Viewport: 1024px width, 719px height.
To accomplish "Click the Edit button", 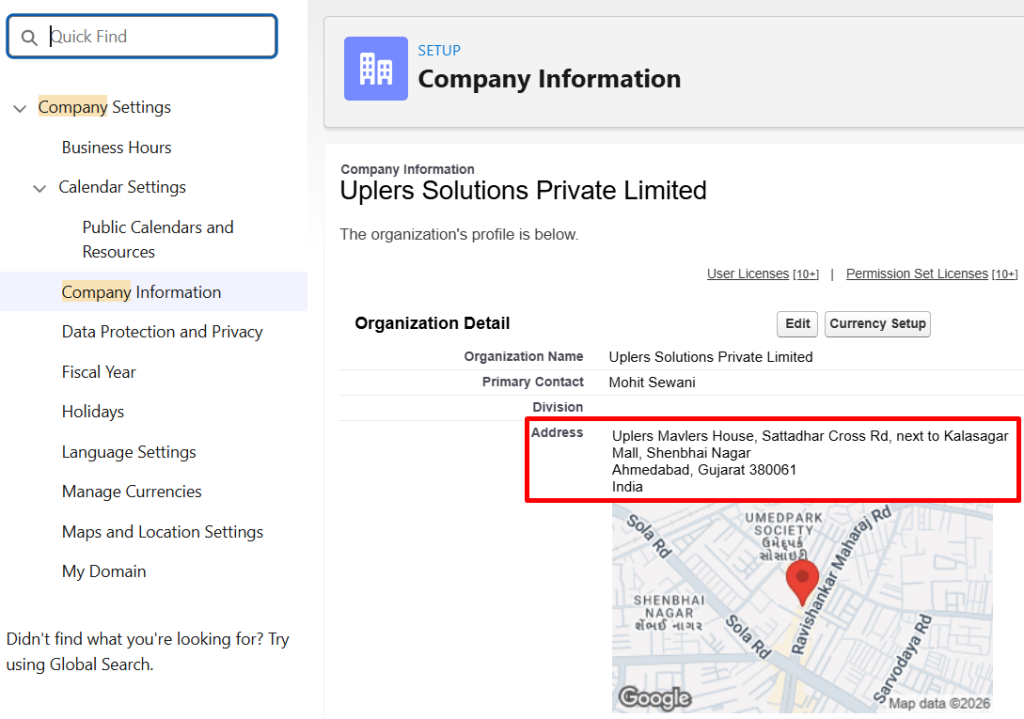I will (x=797, y=324).
